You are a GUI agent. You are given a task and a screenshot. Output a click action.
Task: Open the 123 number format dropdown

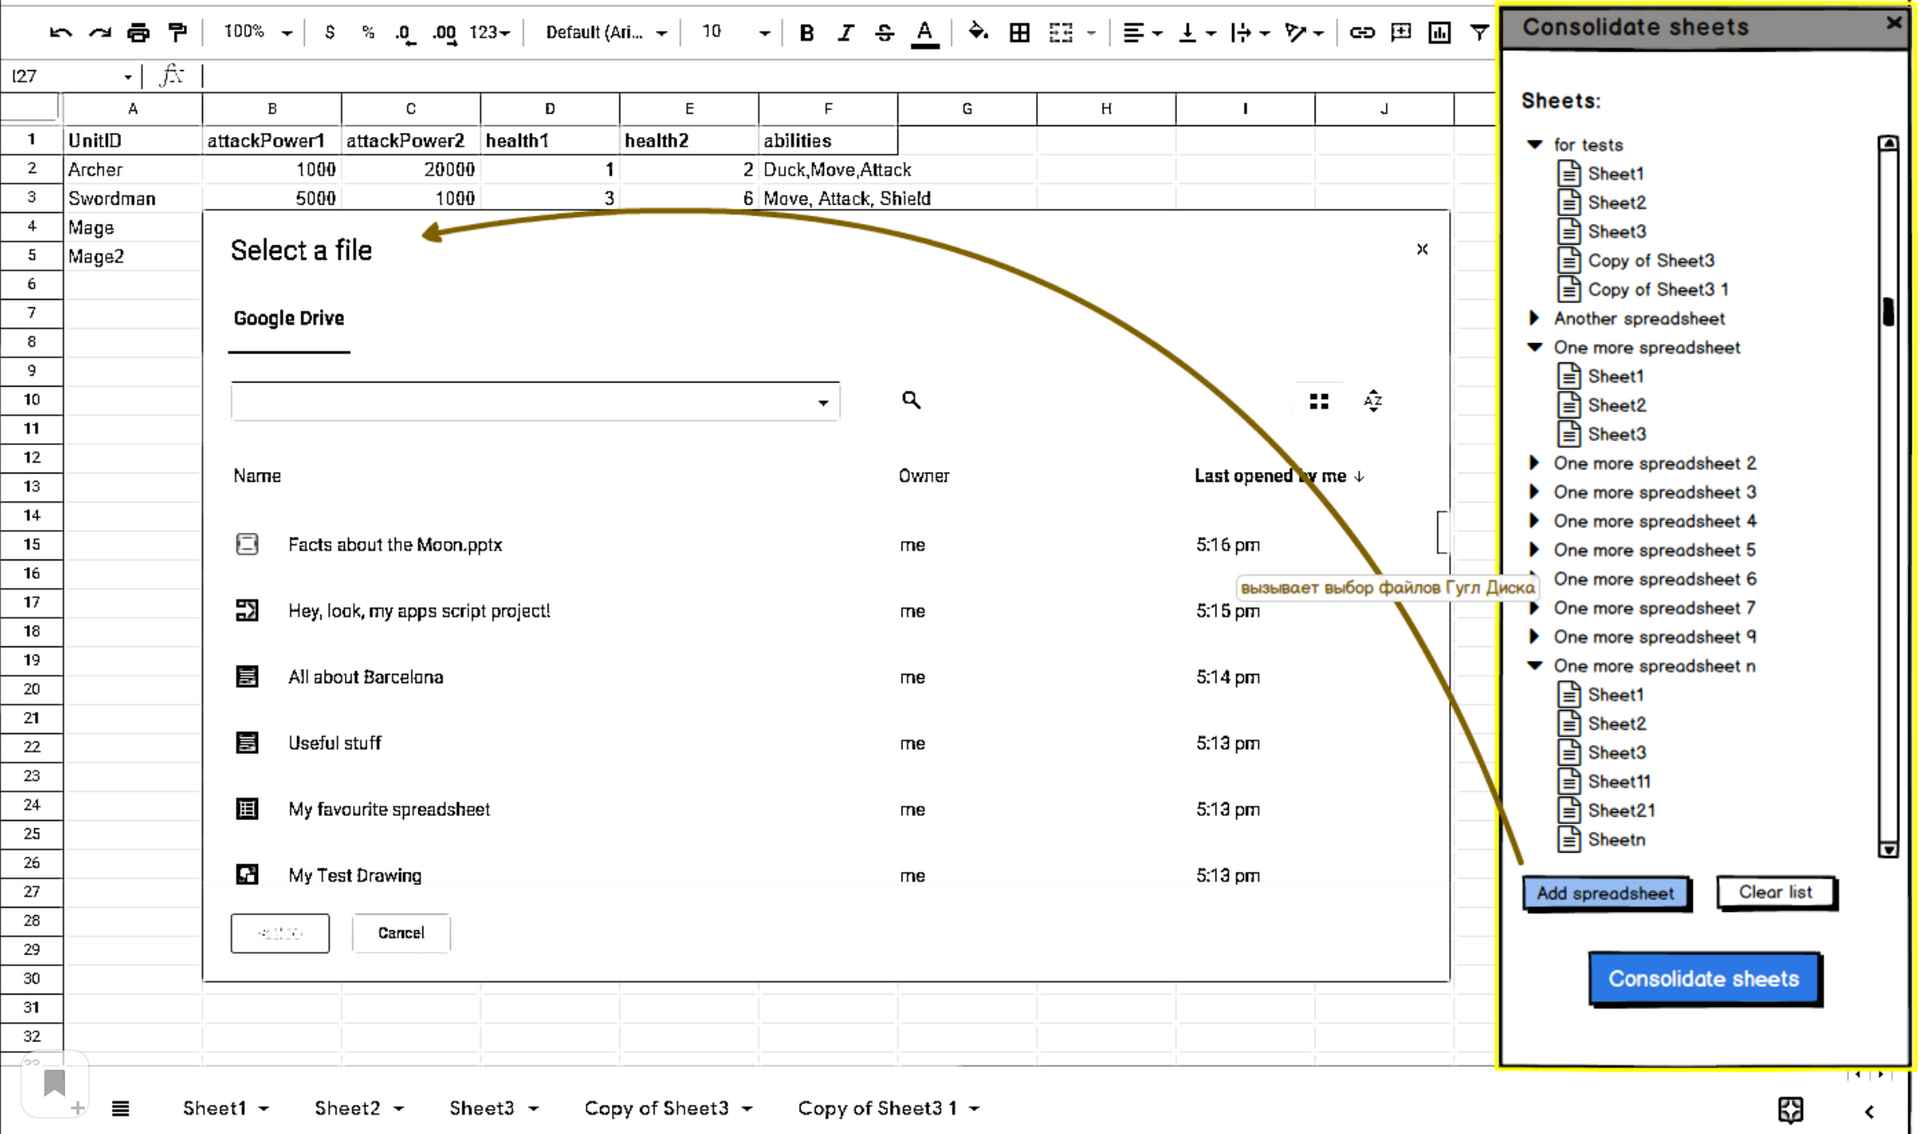(489, 33)
